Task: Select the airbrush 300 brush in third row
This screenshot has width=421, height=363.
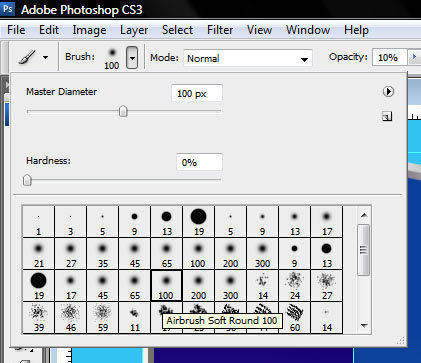Action: coord(231,286)
